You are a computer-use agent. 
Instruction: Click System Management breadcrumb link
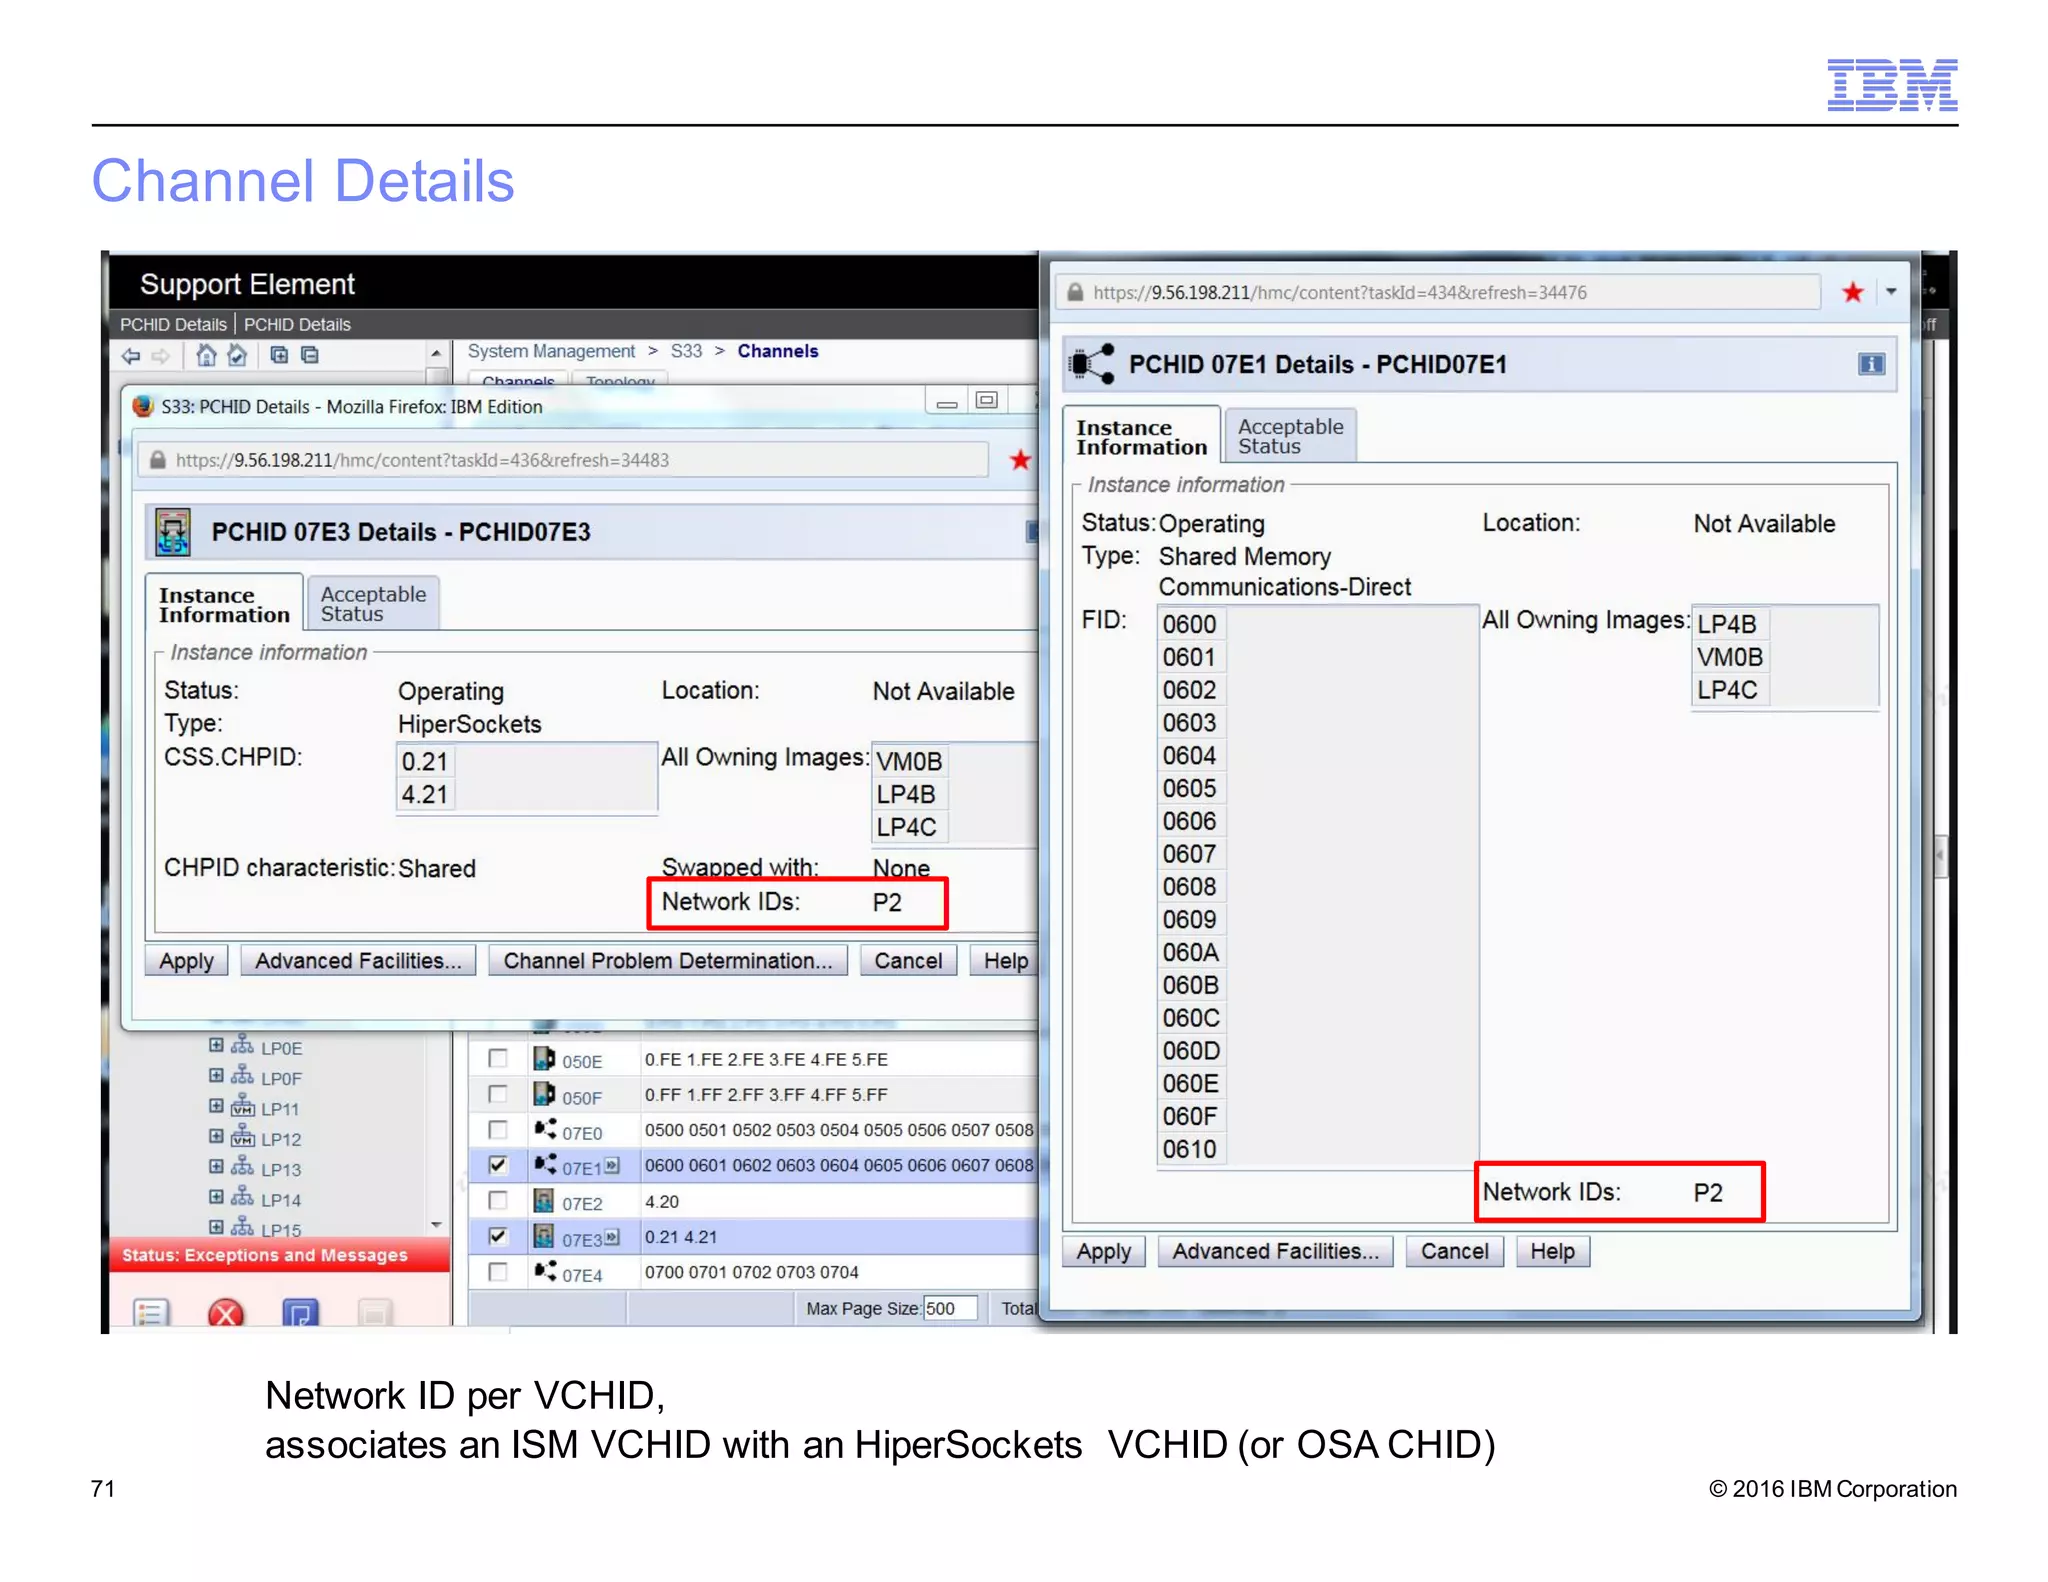tap(551, 351)
